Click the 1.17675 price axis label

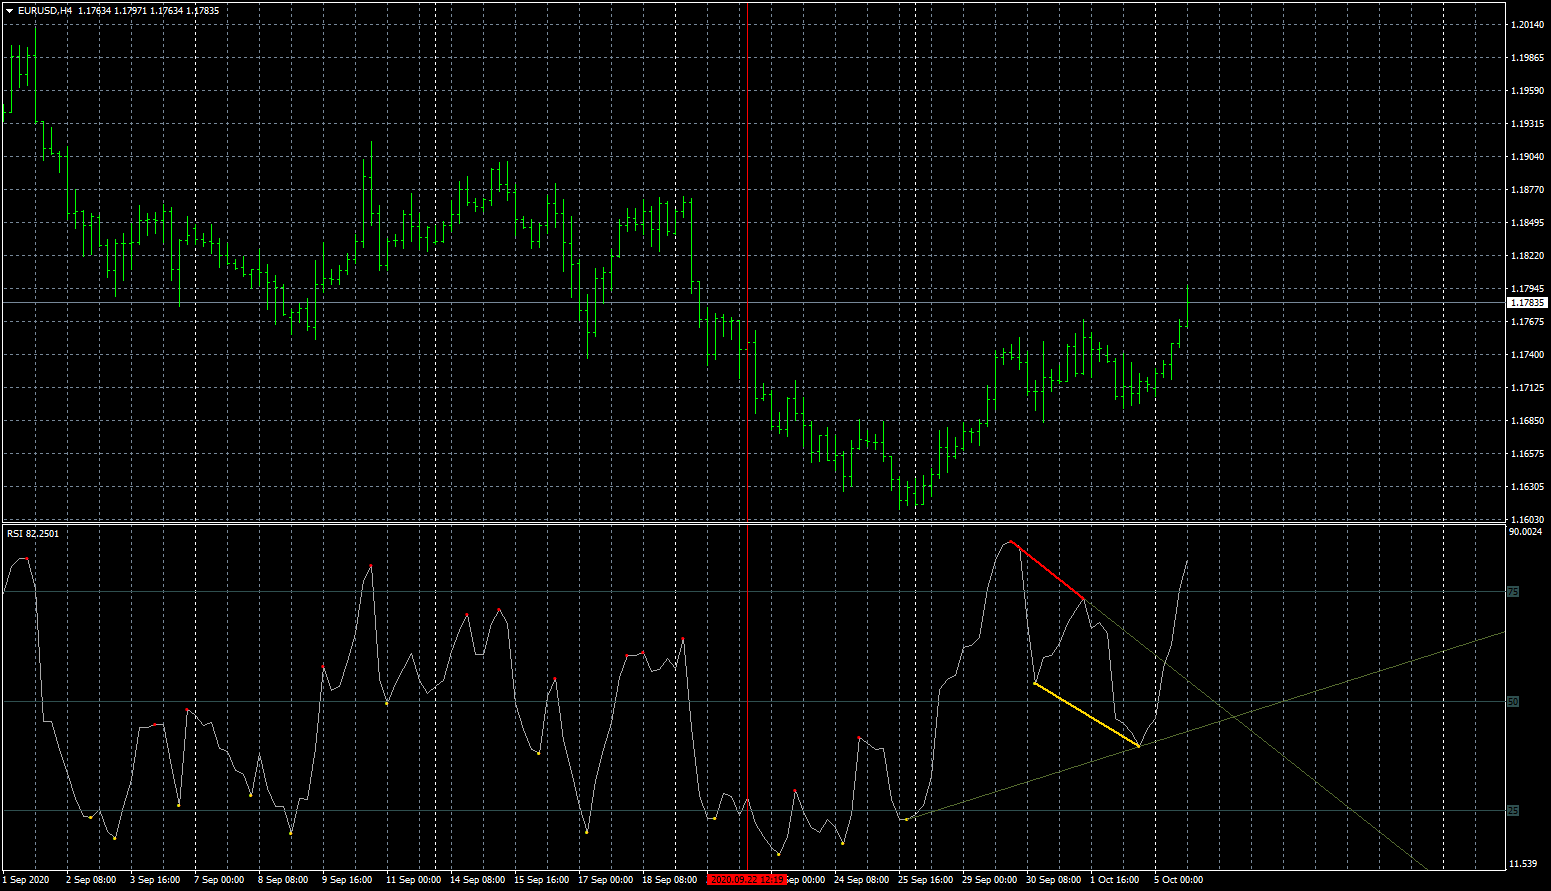[1526, 322]
